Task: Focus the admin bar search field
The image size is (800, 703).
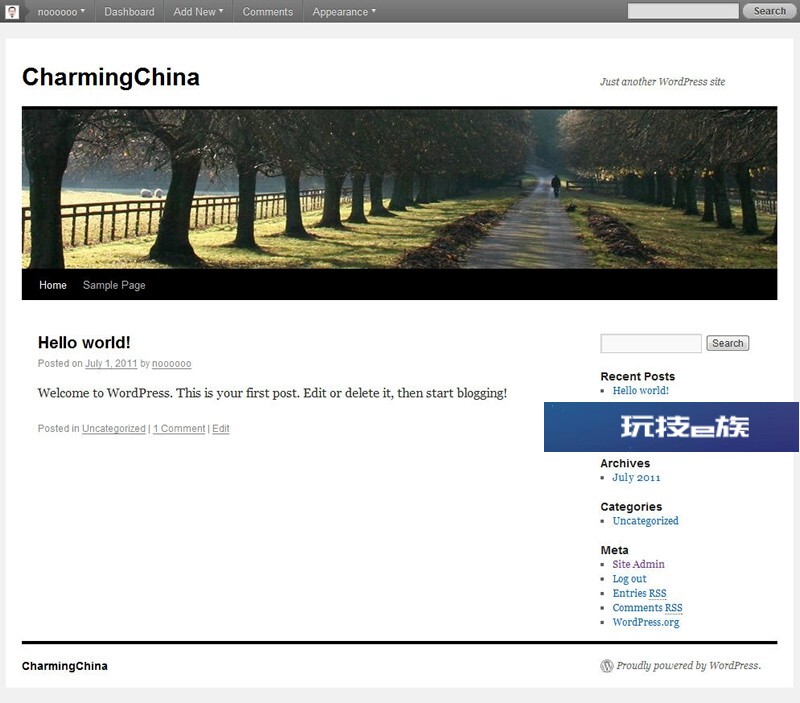Action: 683,11
